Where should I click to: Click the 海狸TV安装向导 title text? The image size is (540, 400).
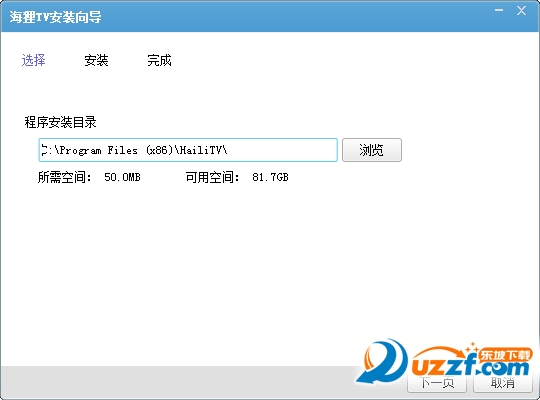(55, 17)
